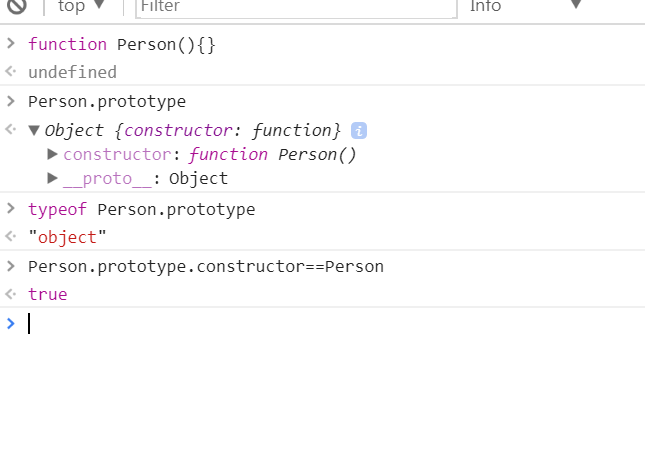The image size is (645, 453).
Task: Click the typeof Person.prototype command
Action: point(142,209)
